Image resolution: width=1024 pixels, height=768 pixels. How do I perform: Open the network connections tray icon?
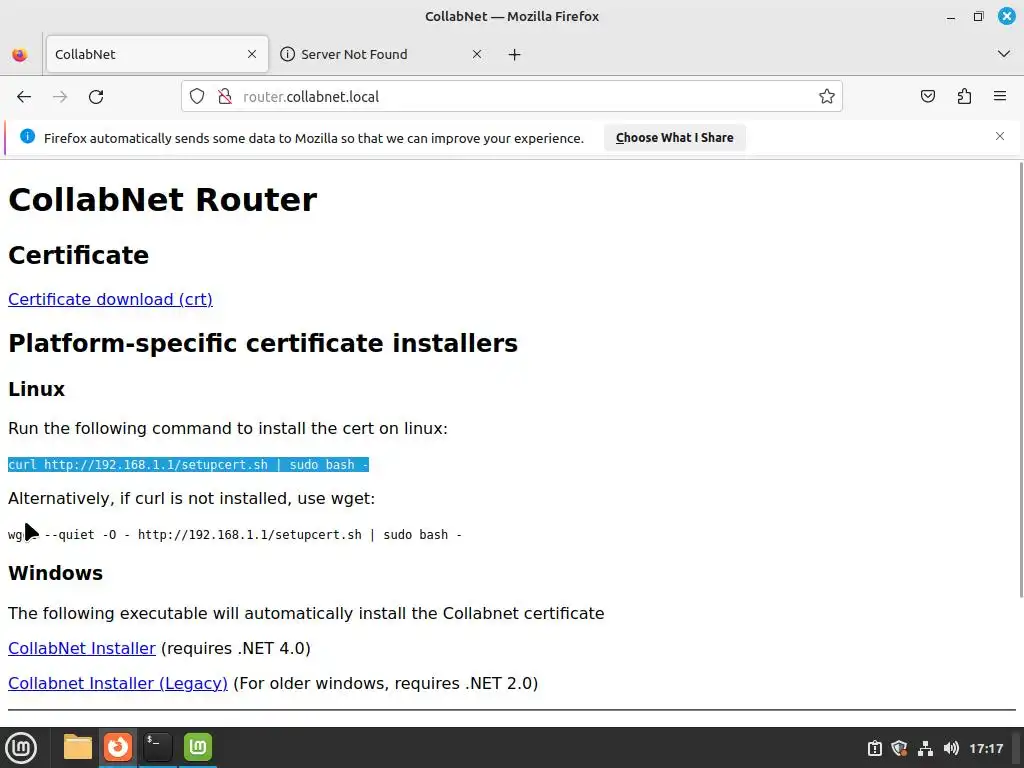(x=925, y=748)
